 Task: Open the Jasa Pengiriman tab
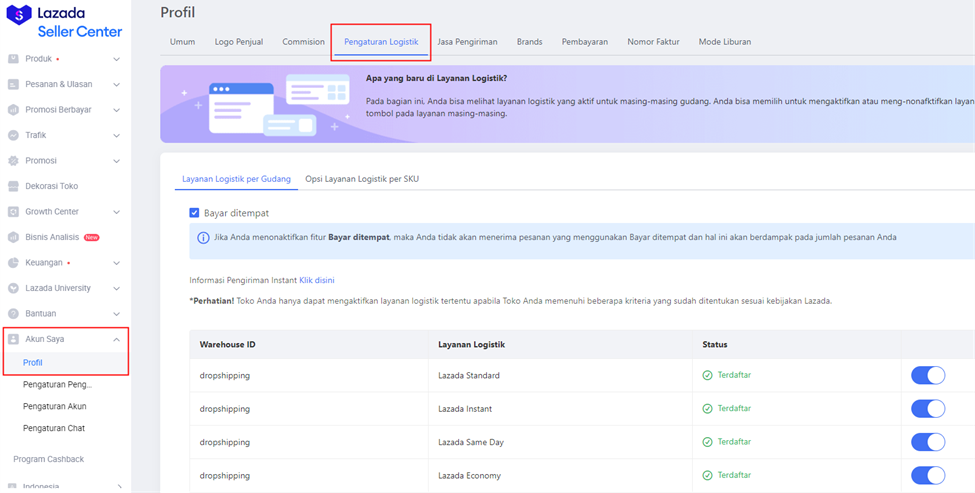tap(467, 42)
